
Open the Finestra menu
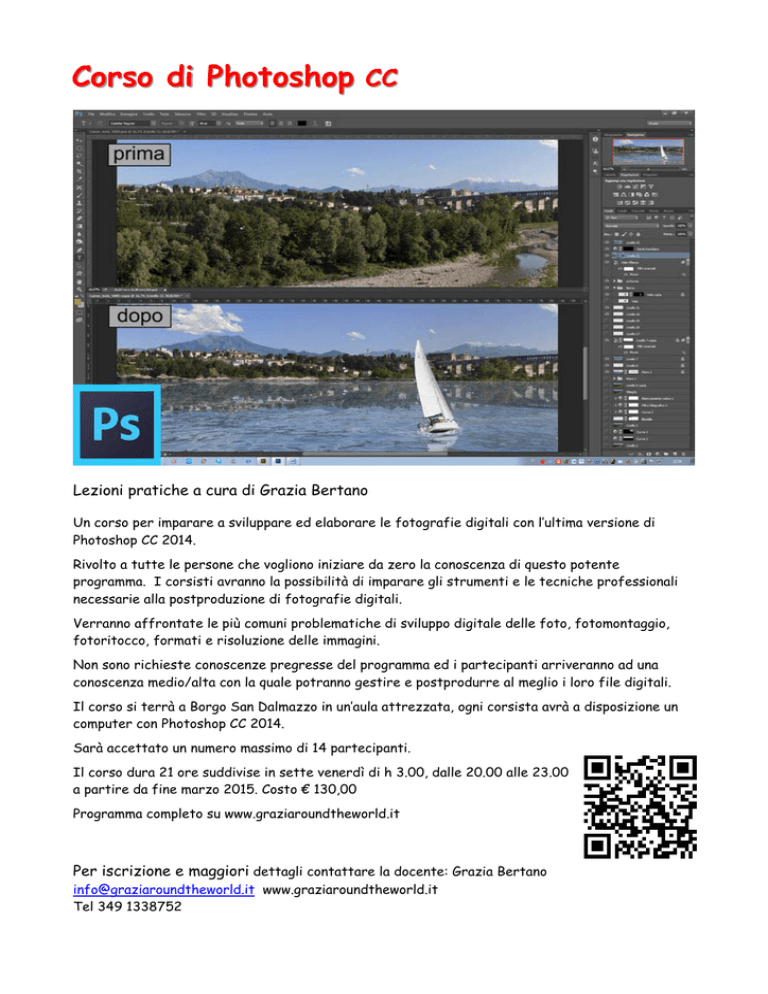(251, 113)
